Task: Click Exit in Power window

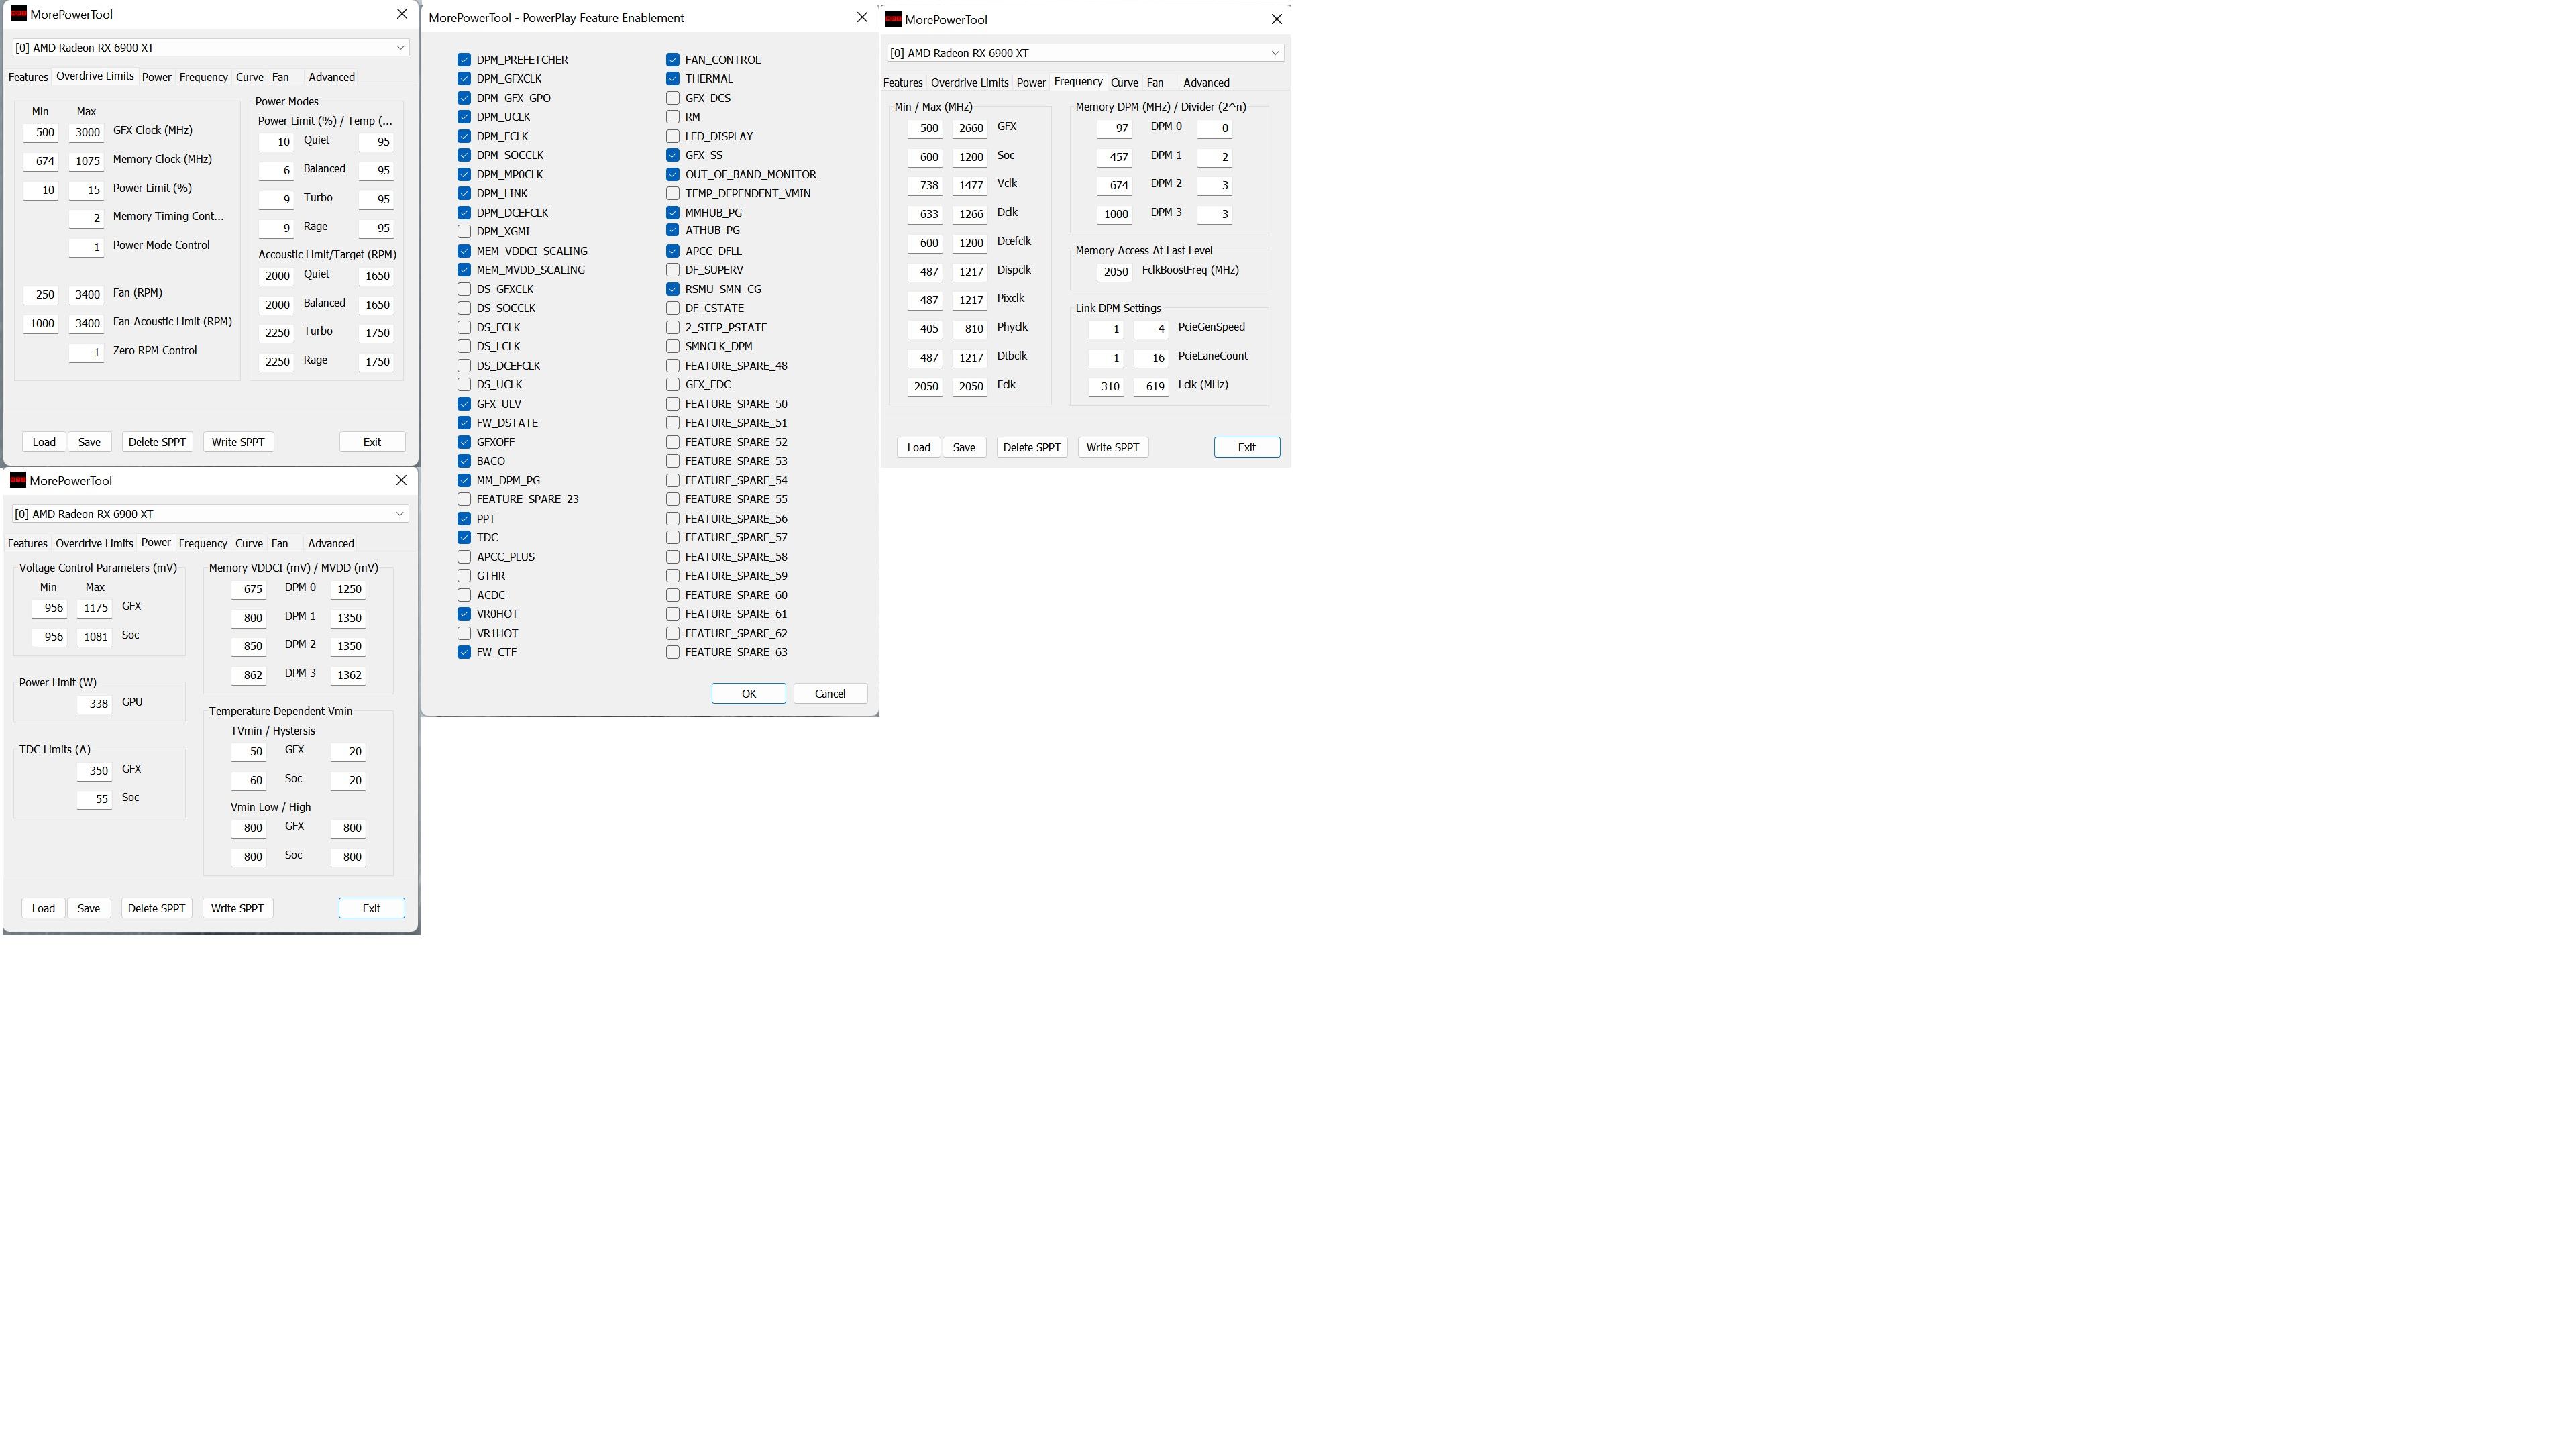Action: click(x=371, y=908)
